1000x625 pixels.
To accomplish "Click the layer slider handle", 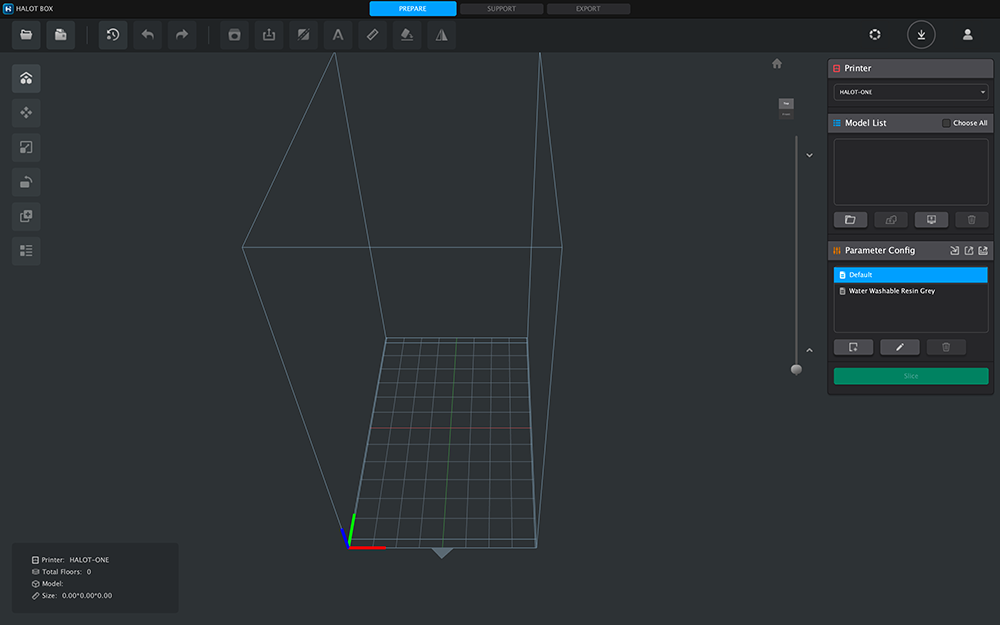I will point(796,369).
